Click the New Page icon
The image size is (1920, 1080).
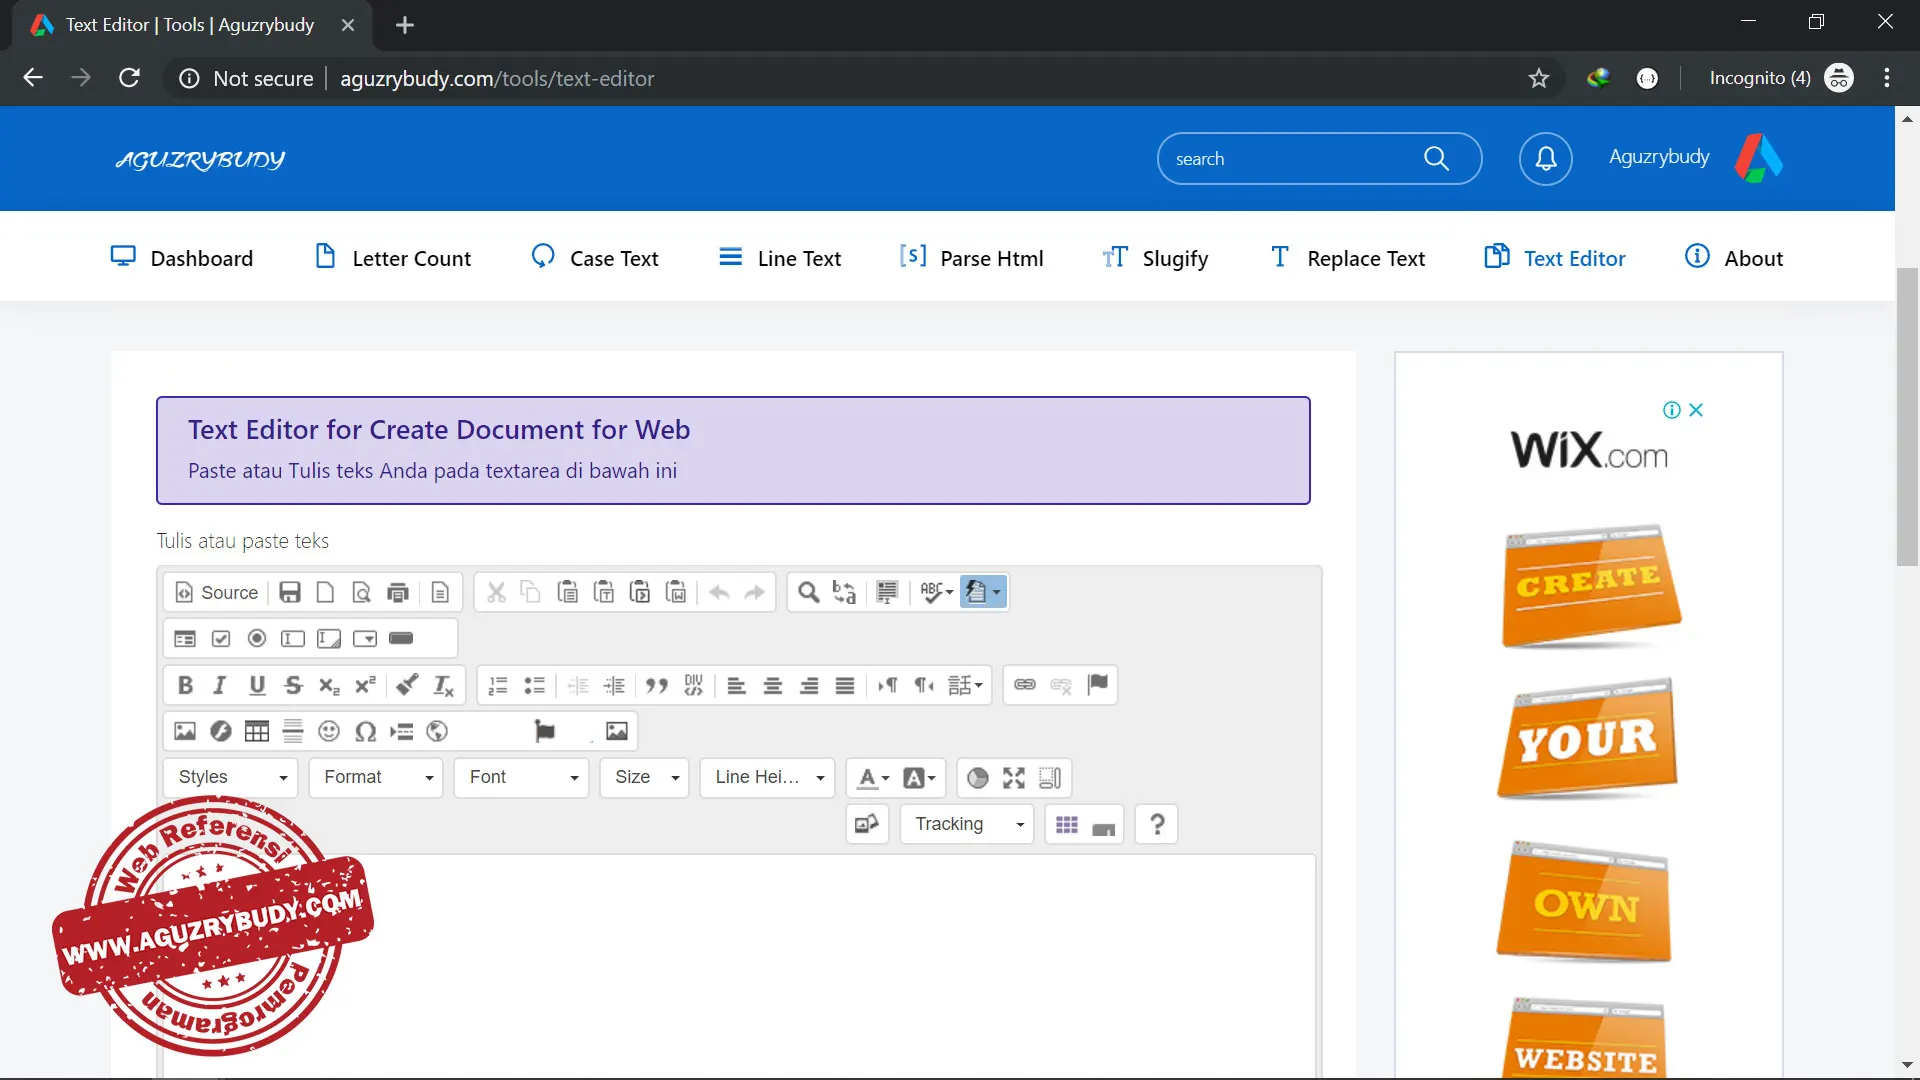(325, 593)
